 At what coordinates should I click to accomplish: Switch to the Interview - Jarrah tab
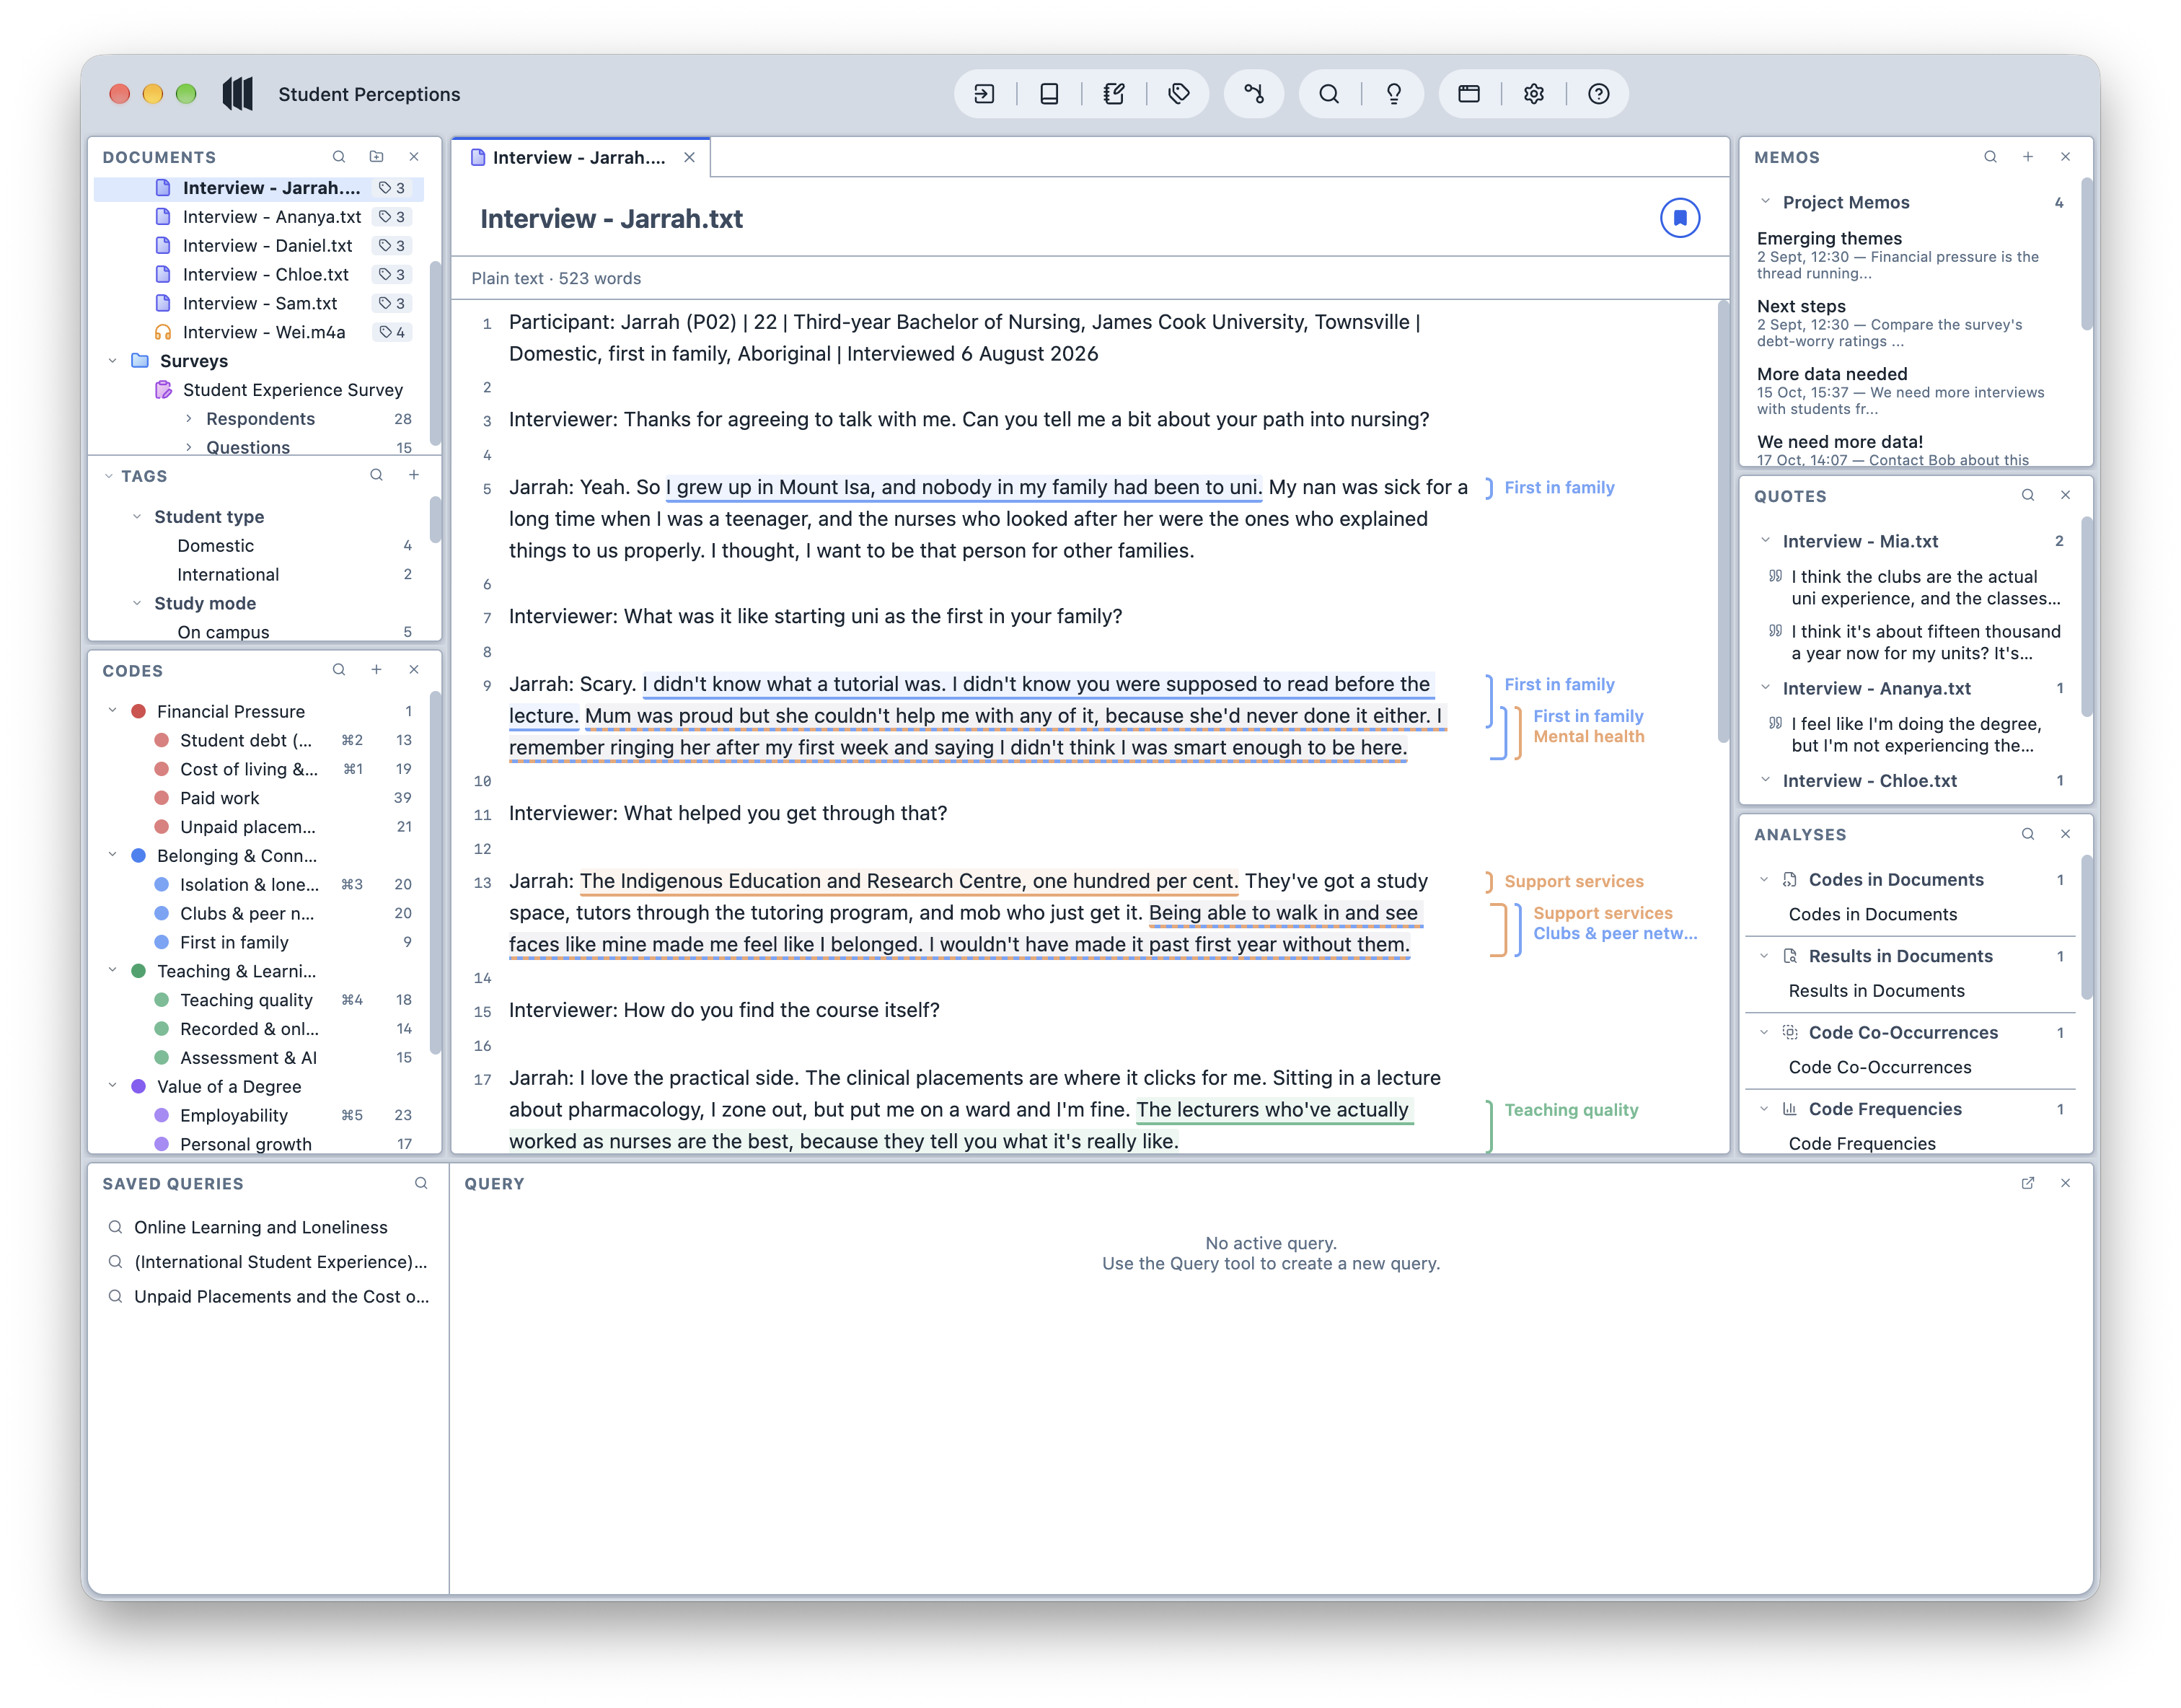pyautogui.click(x=579, y=157)
